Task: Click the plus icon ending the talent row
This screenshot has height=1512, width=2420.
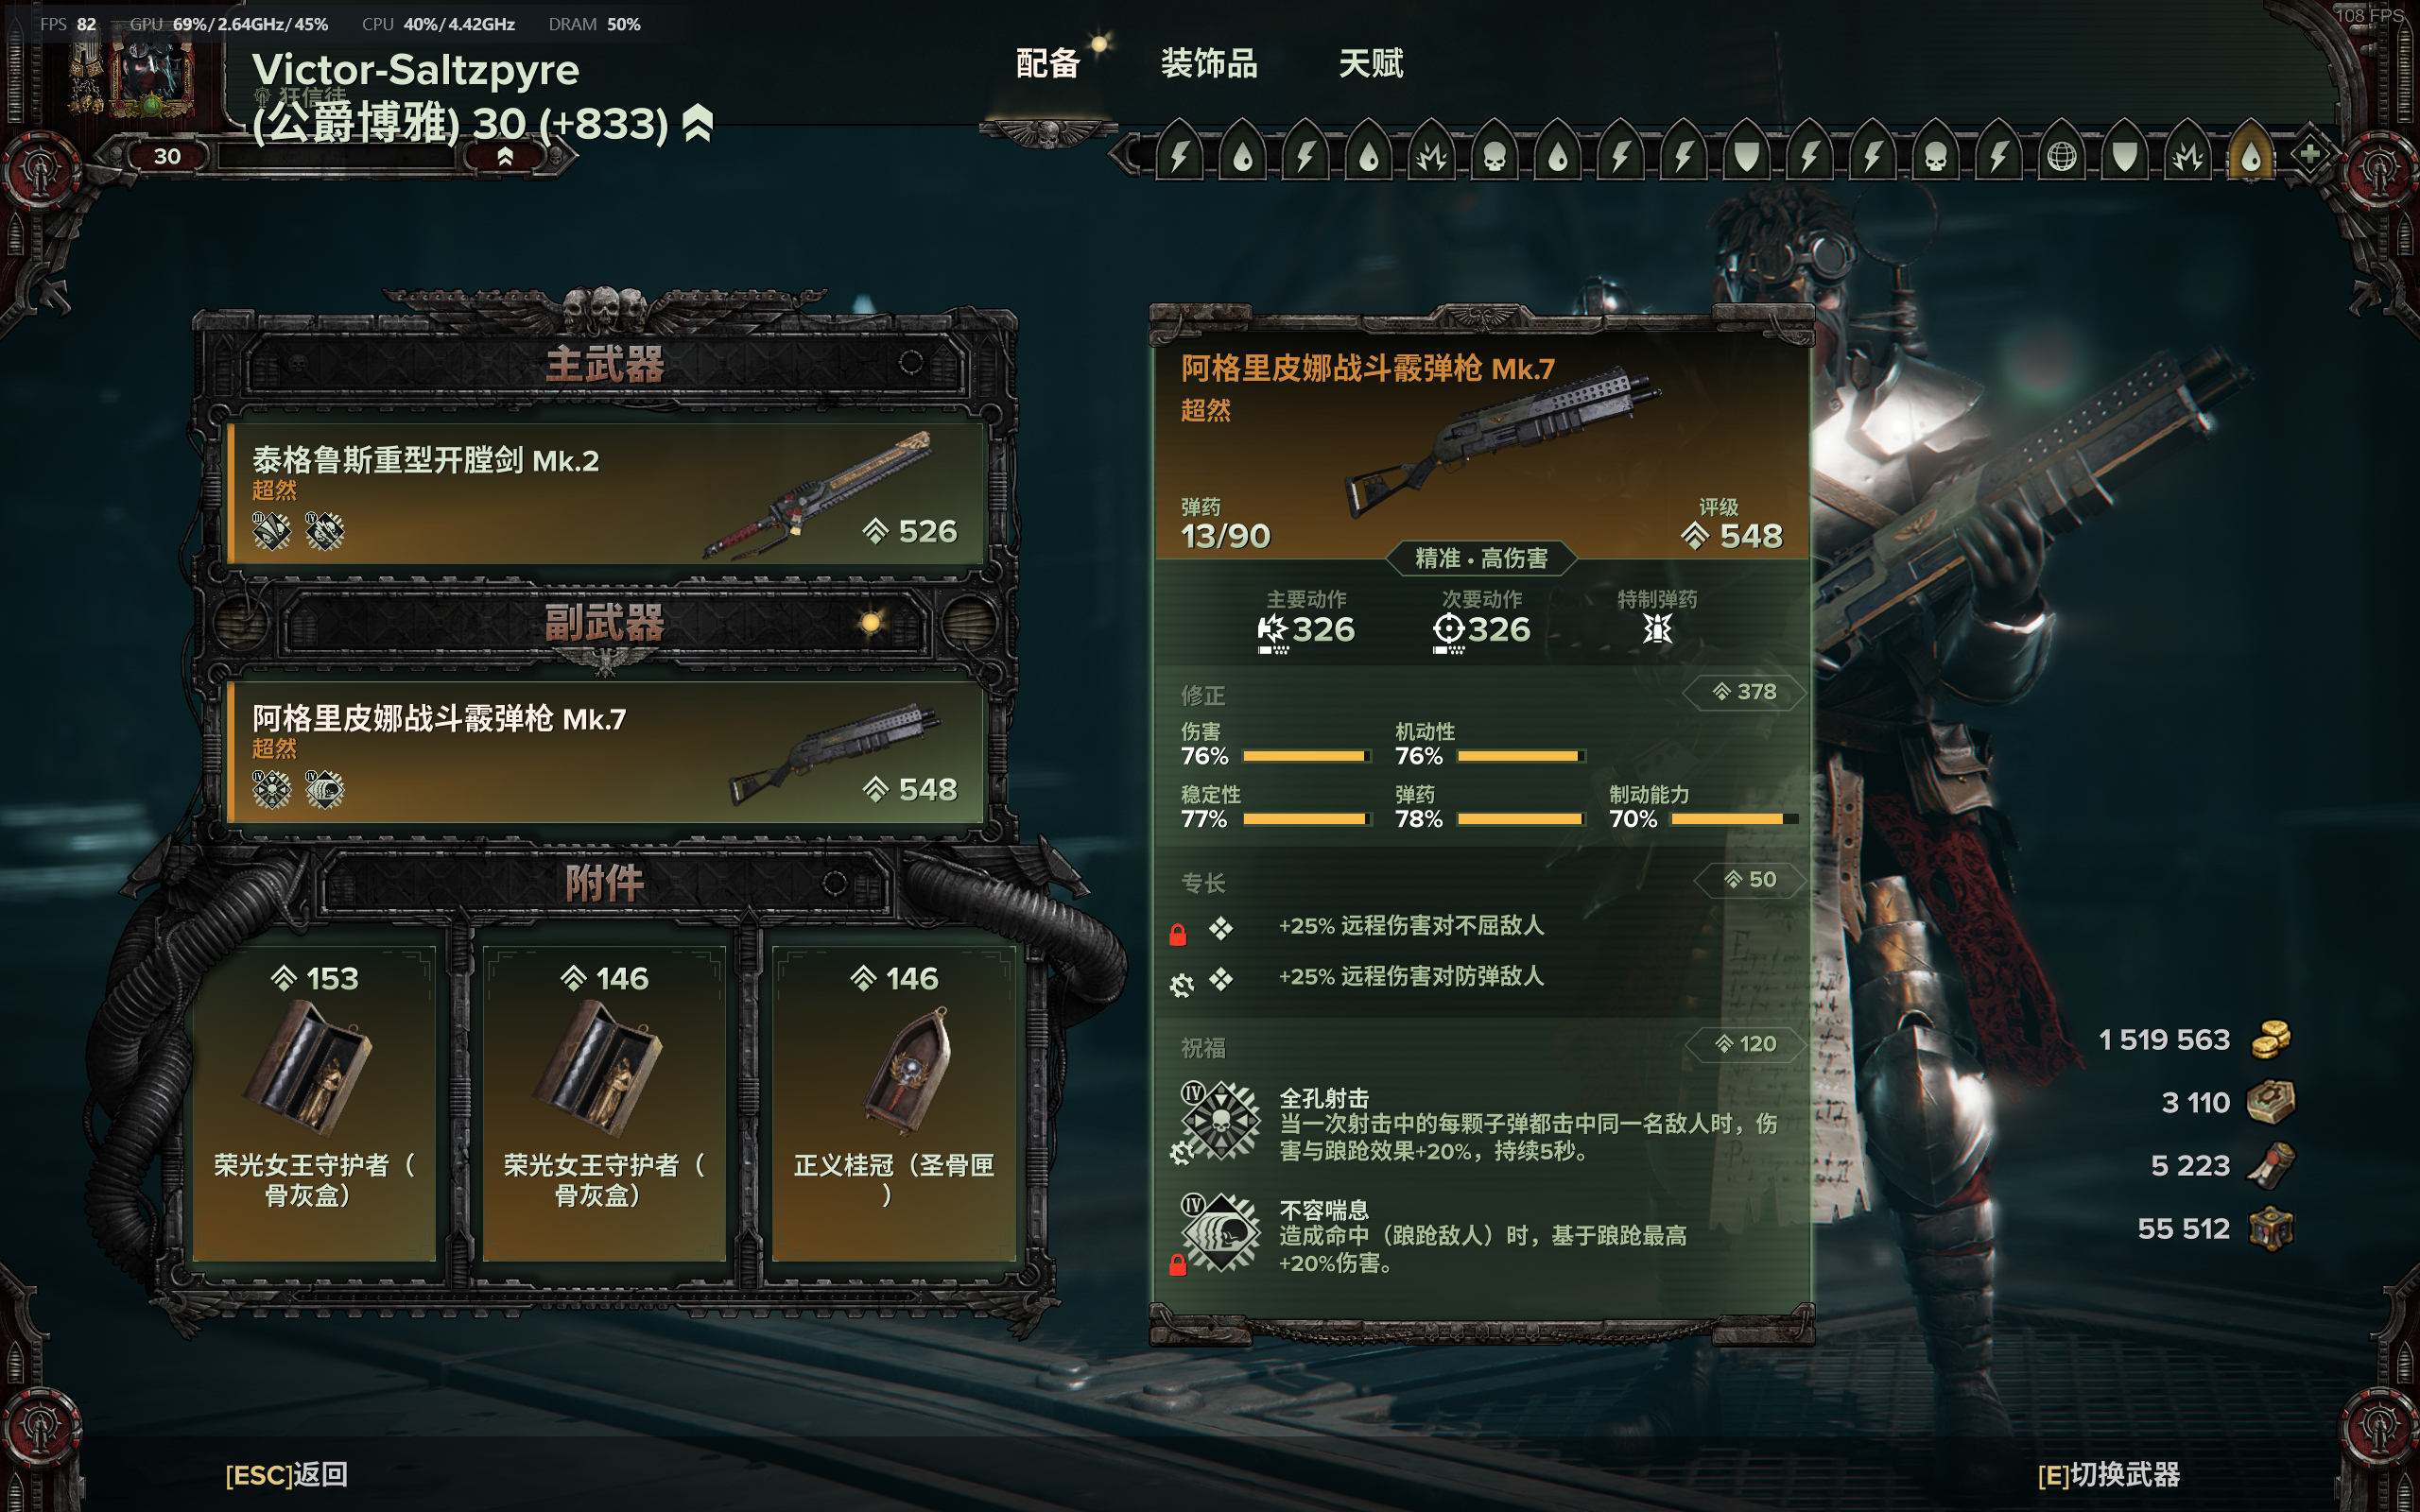Action: point(2309,154)
